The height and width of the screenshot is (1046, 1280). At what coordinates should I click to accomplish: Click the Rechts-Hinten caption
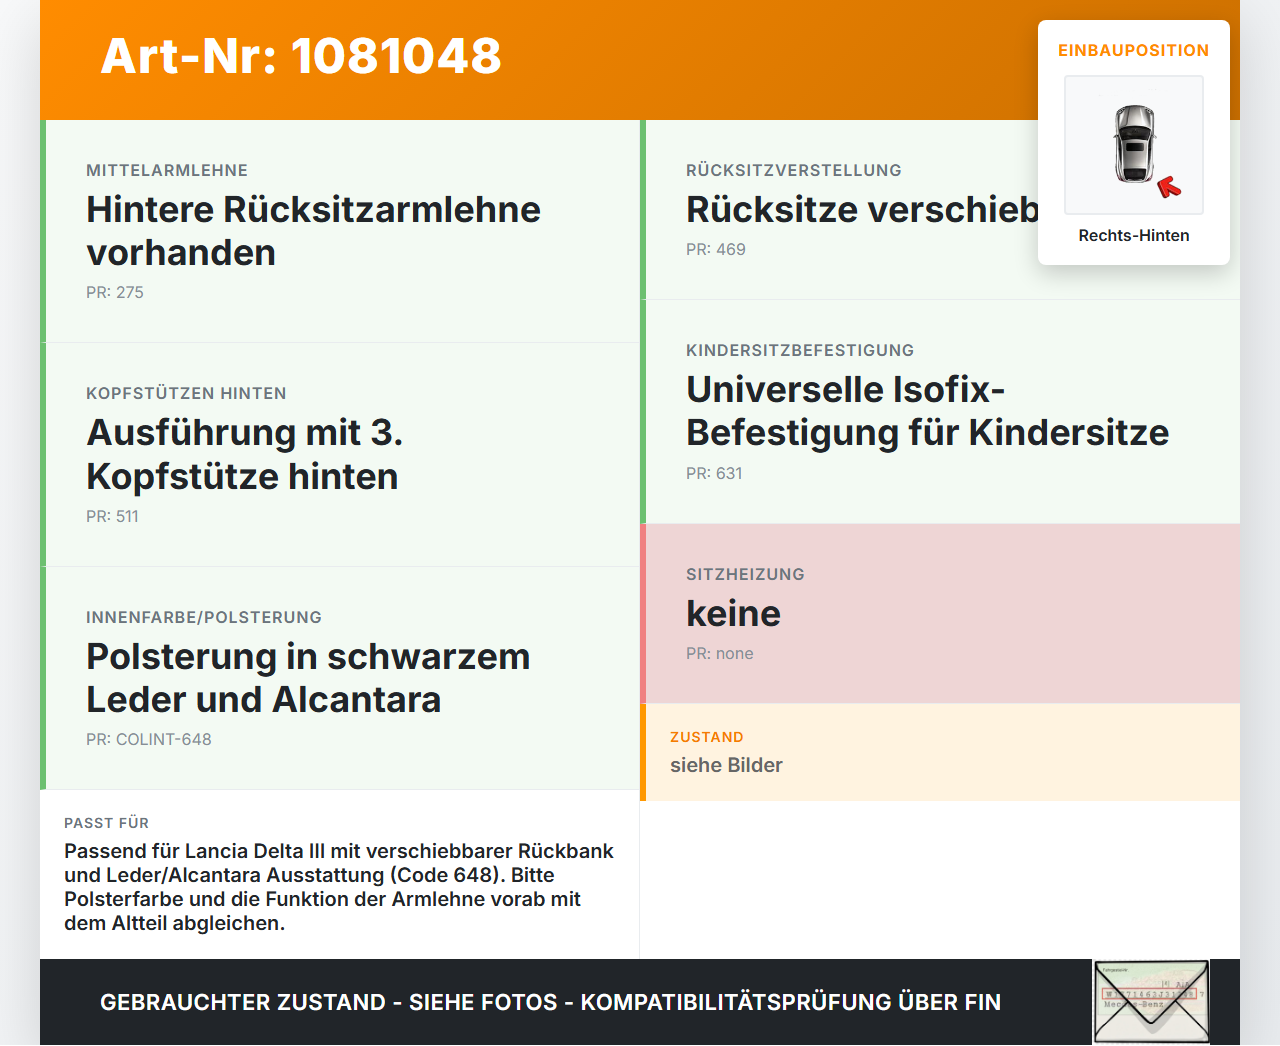[x=1134, y=235]
